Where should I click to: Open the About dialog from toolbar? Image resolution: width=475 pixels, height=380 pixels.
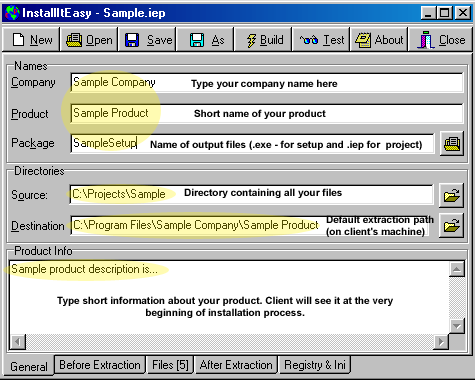point(379,40)
